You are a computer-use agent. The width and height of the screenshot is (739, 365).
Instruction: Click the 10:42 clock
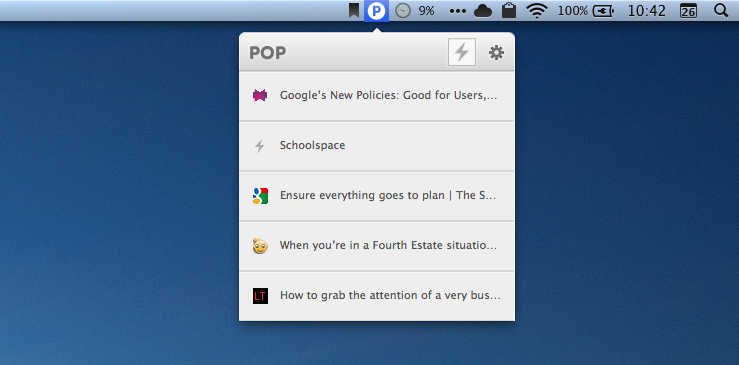click(647, 10)
